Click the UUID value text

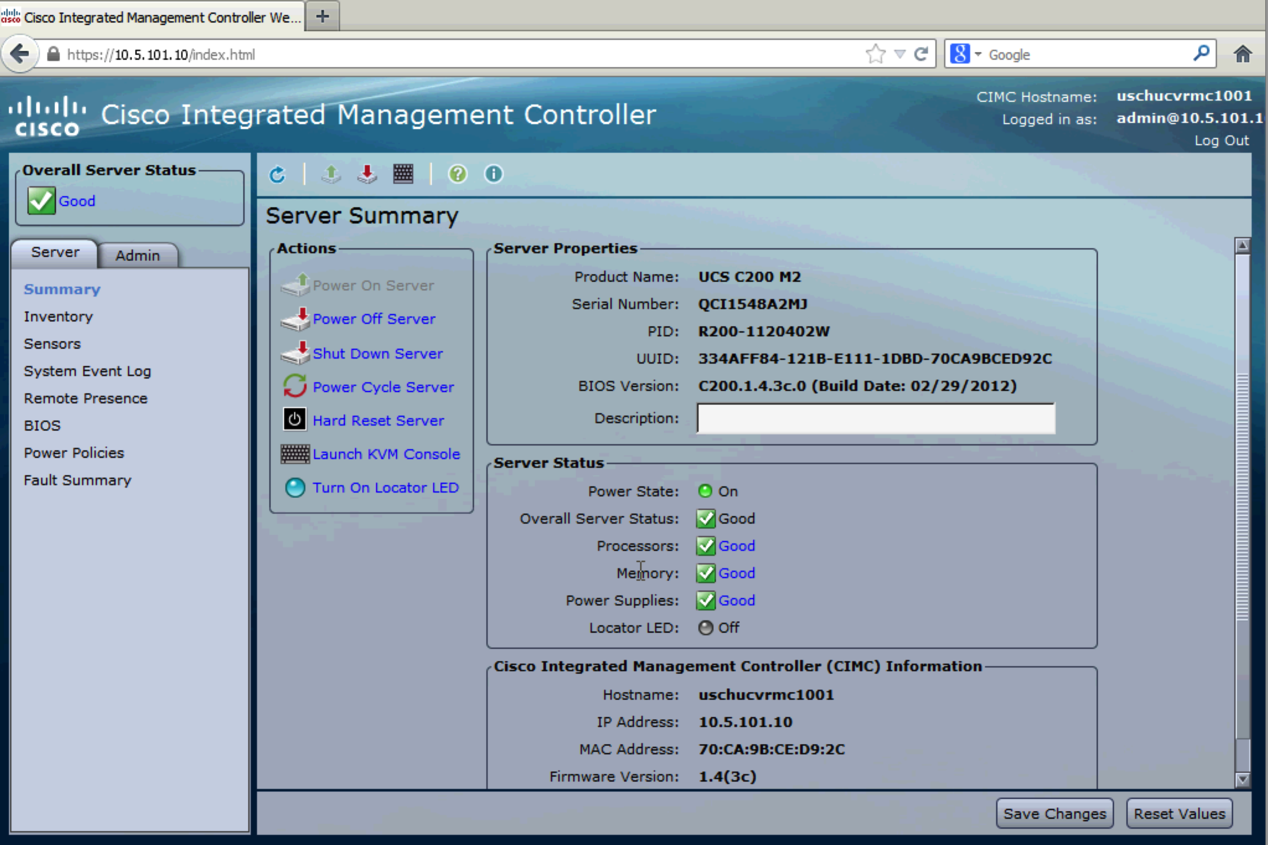point(875,358)
